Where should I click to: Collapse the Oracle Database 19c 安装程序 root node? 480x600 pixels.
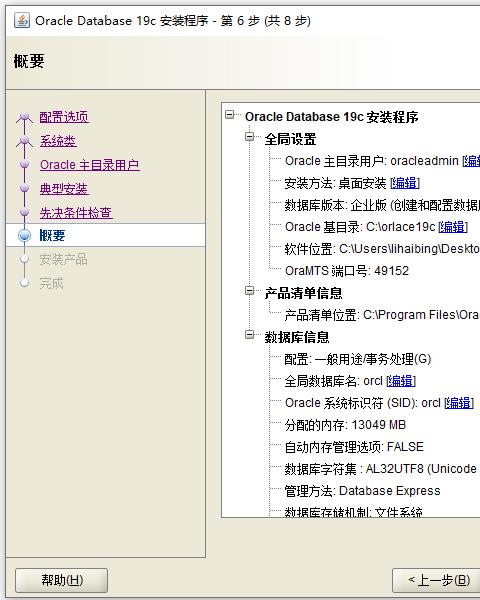230,114
